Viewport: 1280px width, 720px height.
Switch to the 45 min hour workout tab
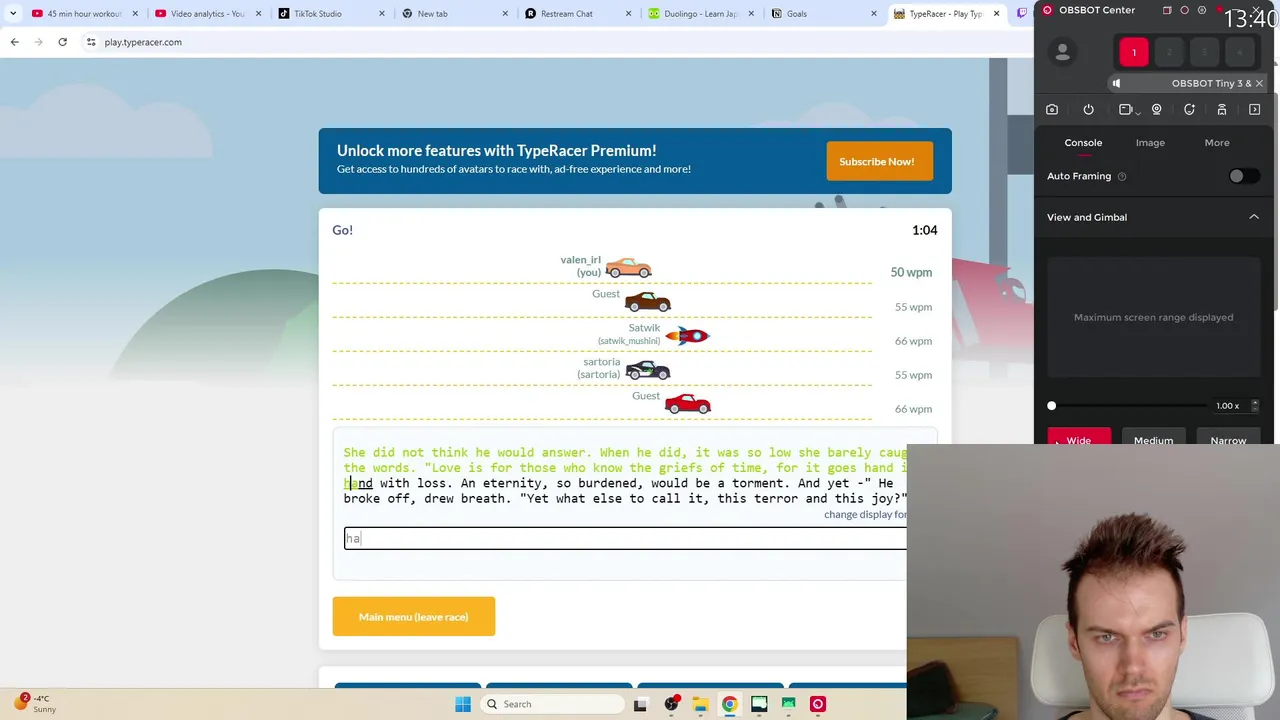(85, 14)
